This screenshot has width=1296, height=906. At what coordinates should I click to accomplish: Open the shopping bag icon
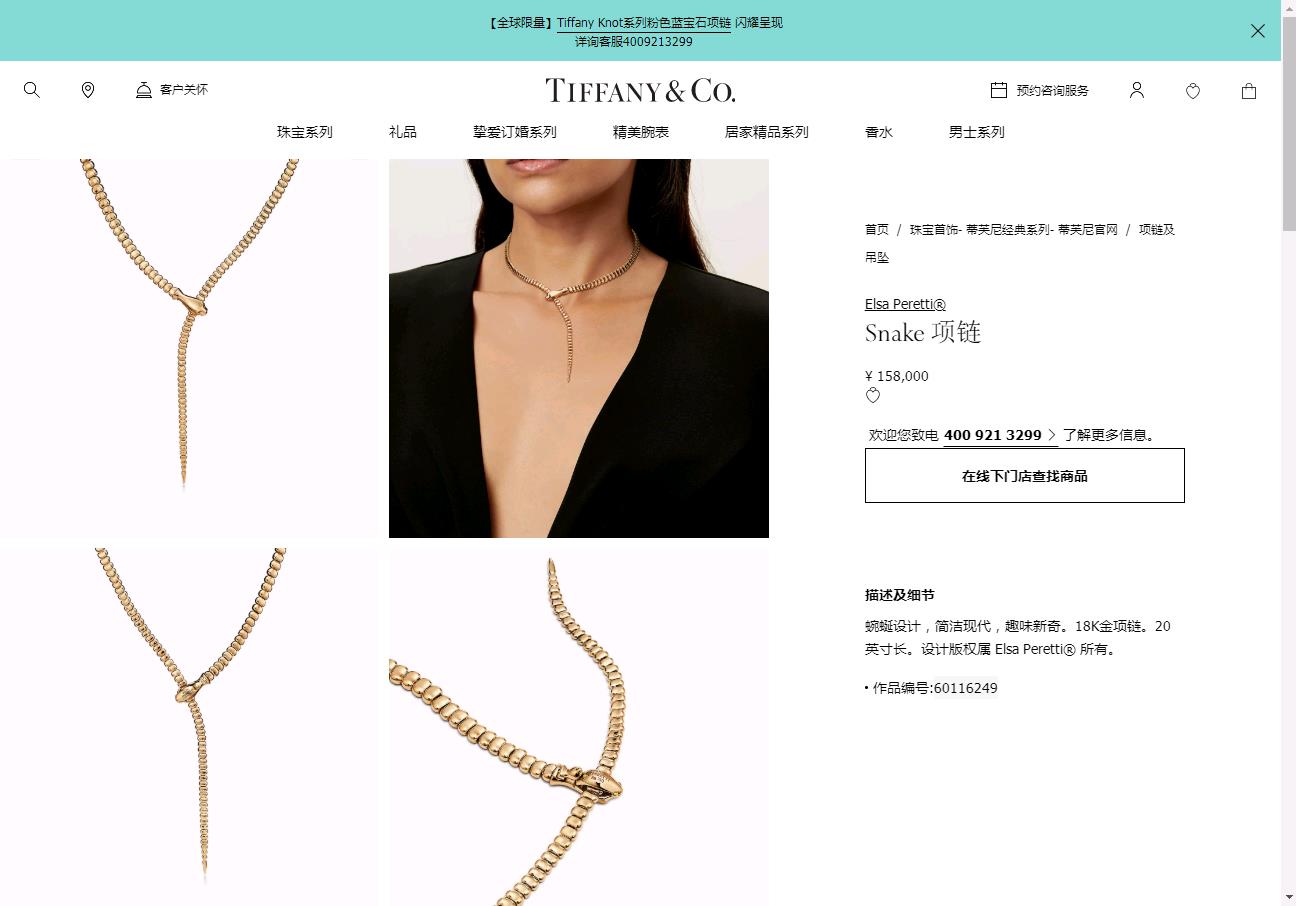tap(1249, 91)
